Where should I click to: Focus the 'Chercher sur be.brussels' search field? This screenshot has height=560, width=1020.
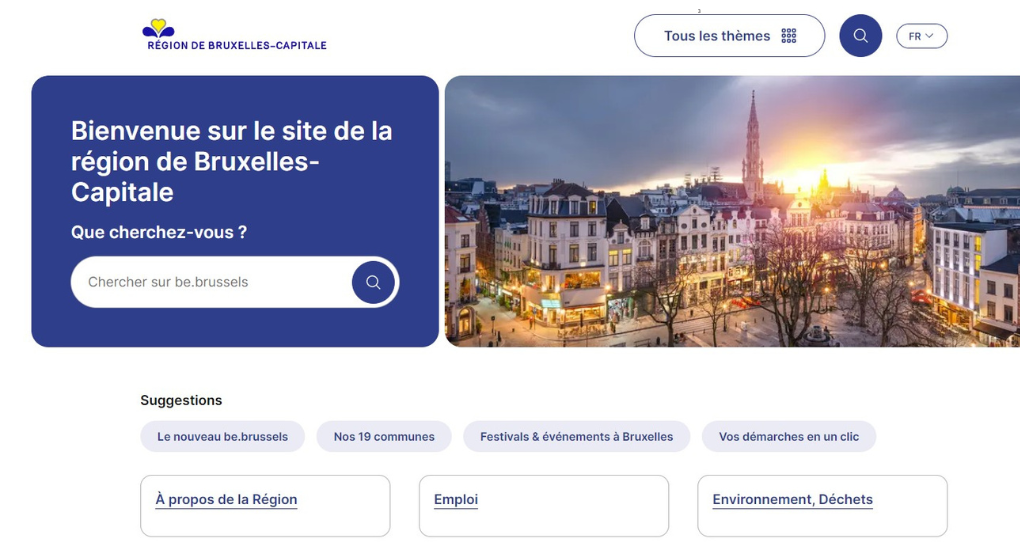pyautogui.click(x=210, y=282)
